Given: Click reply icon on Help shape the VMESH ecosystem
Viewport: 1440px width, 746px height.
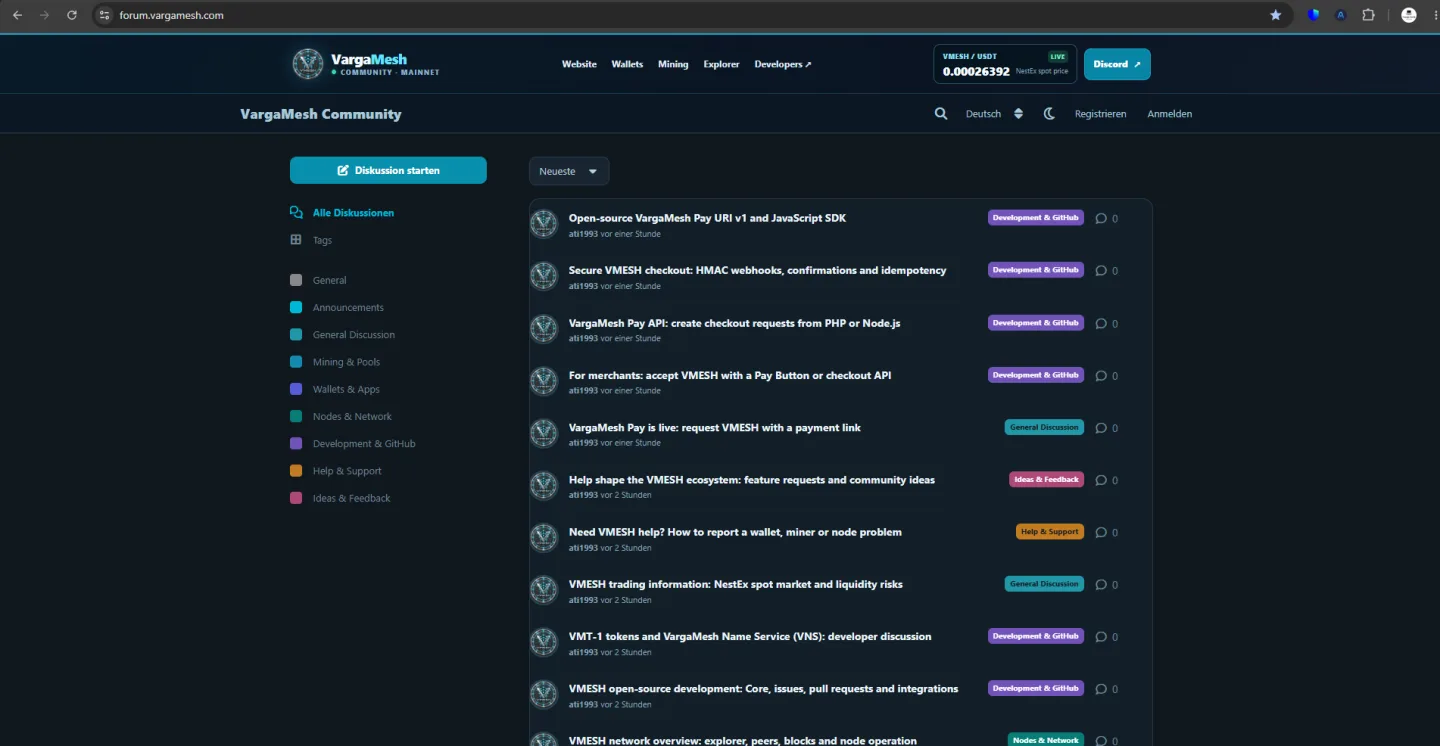Looking at the screenshot, I should pos(1101,480).
